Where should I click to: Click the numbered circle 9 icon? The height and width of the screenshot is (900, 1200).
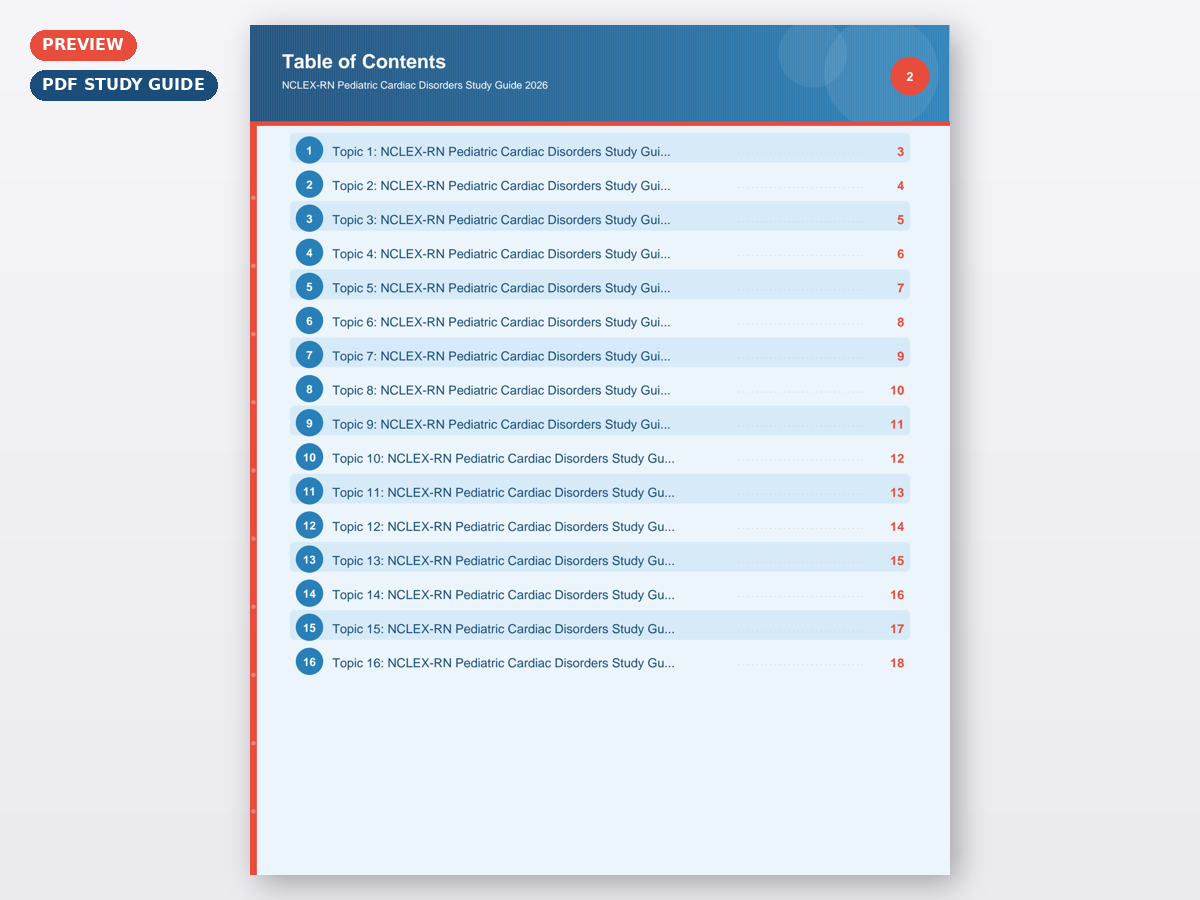[309, 423]
